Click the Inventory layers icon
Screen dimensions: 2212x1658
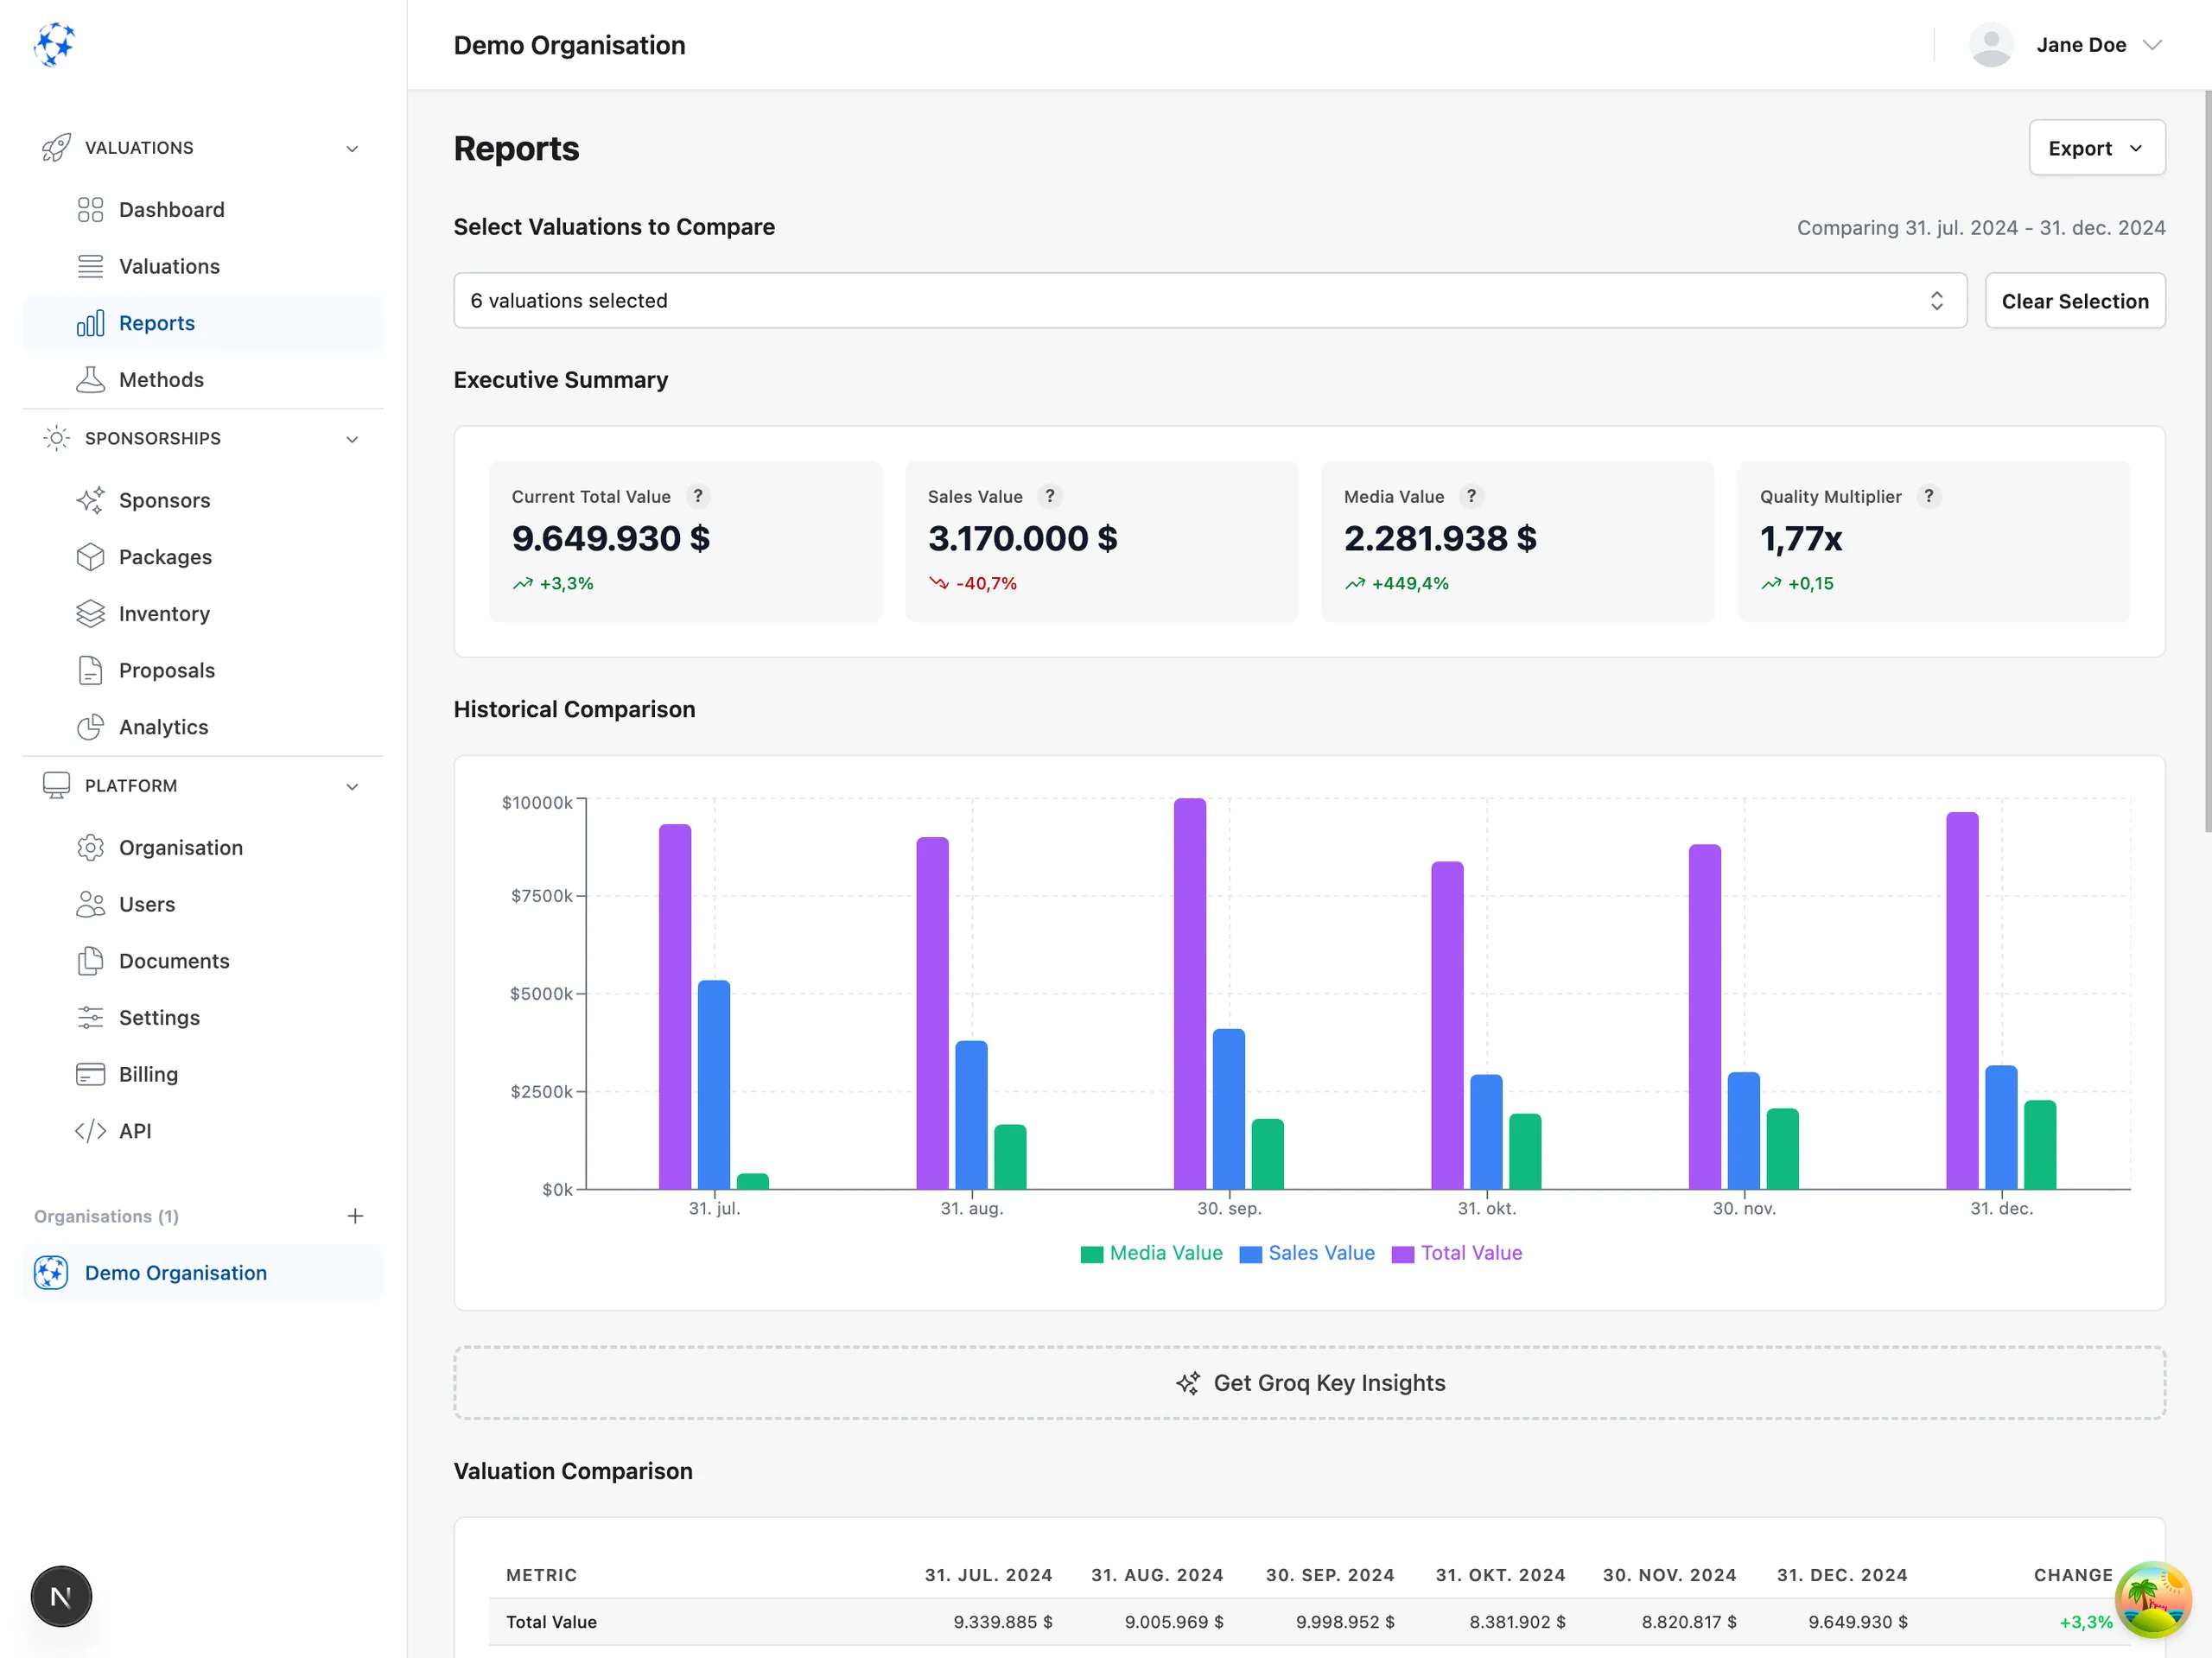(x=90, y=614)
